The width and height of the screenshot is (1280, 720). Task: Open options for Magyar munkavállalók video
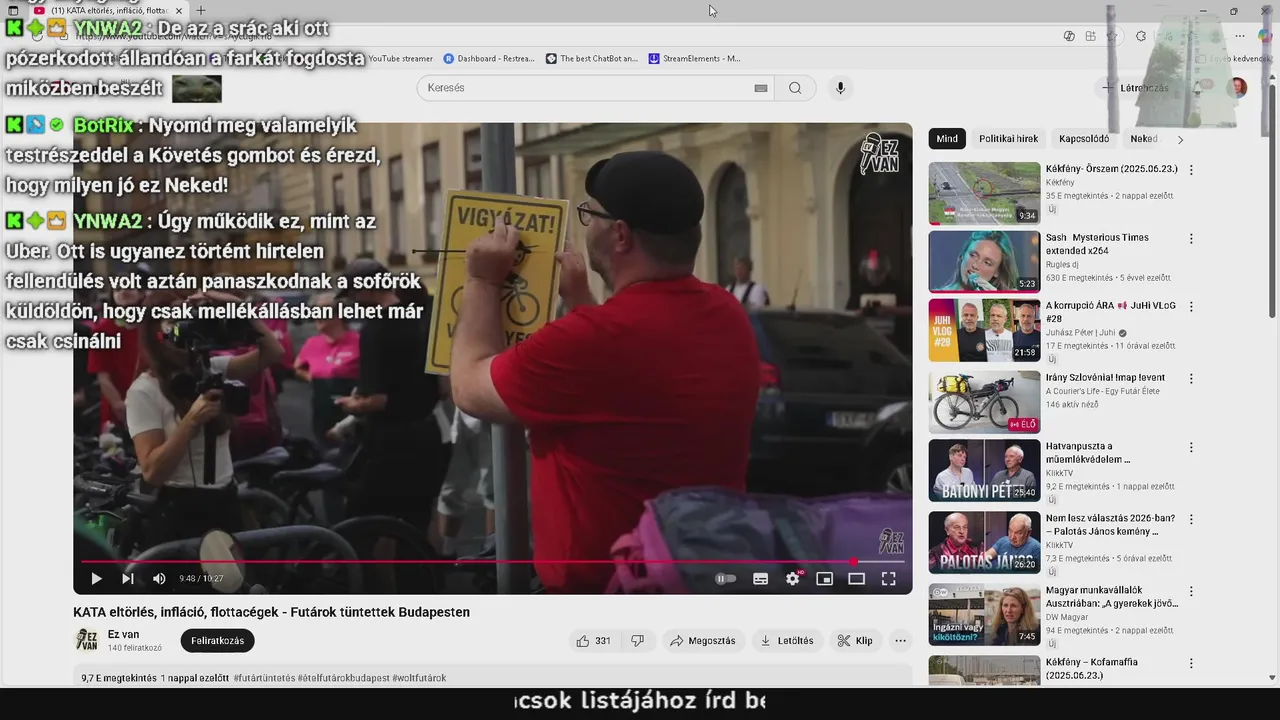tap(1191, 591)
